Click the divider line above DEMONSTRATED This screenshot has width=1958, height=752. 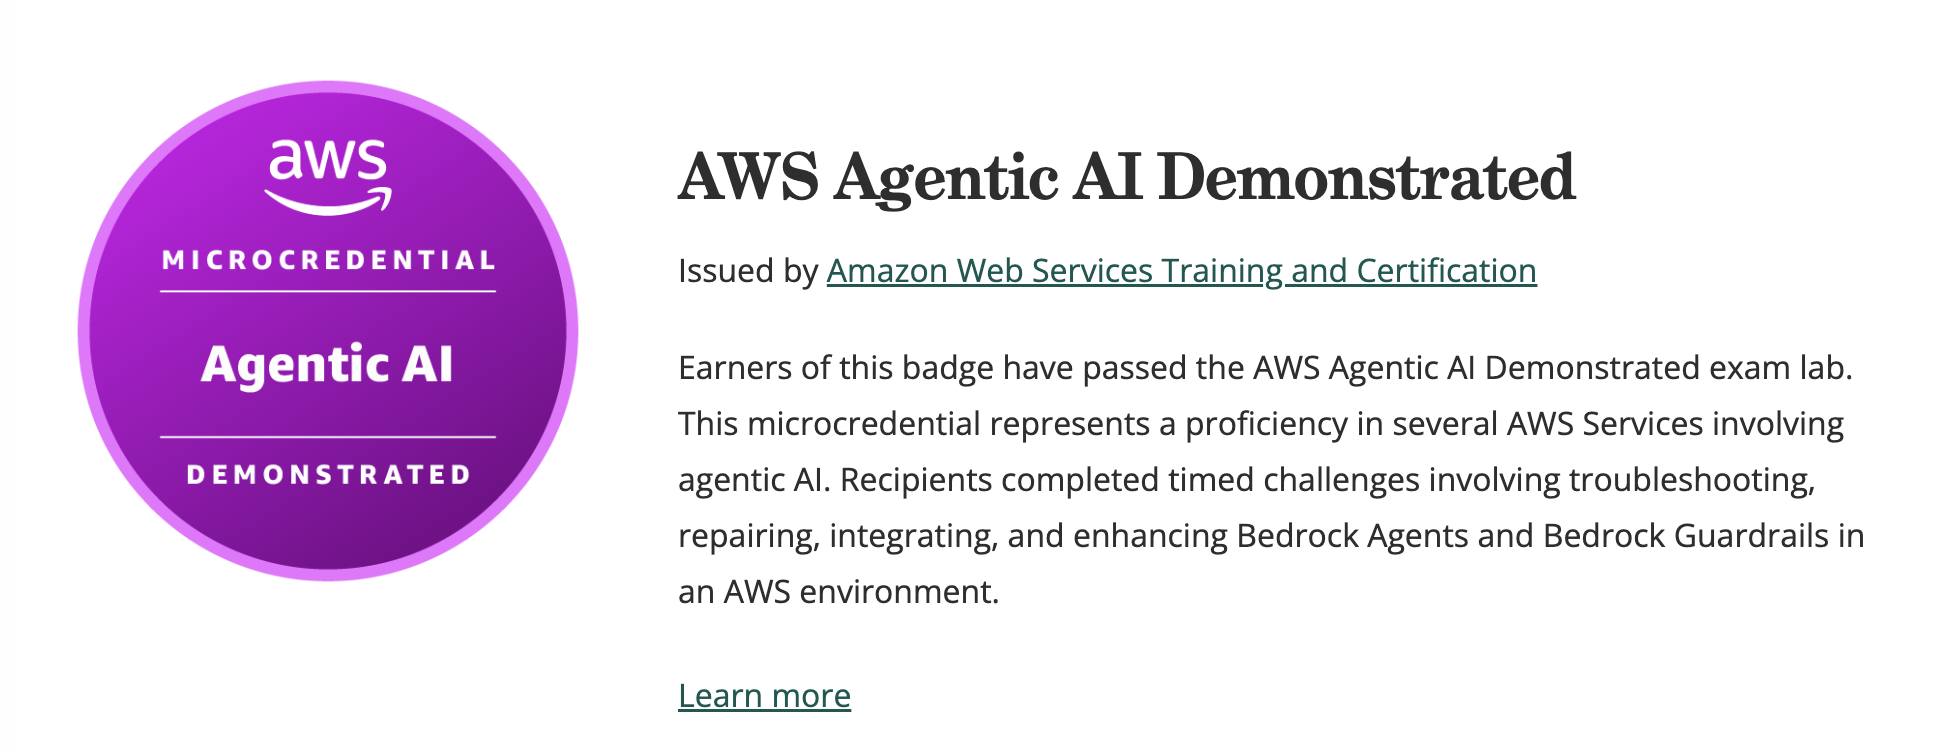[328, 437]
